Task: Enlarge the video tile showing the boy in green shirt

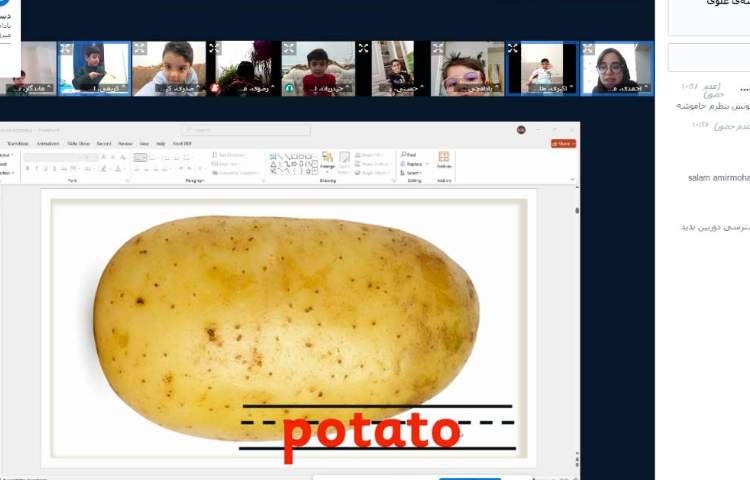Action: 66,48
